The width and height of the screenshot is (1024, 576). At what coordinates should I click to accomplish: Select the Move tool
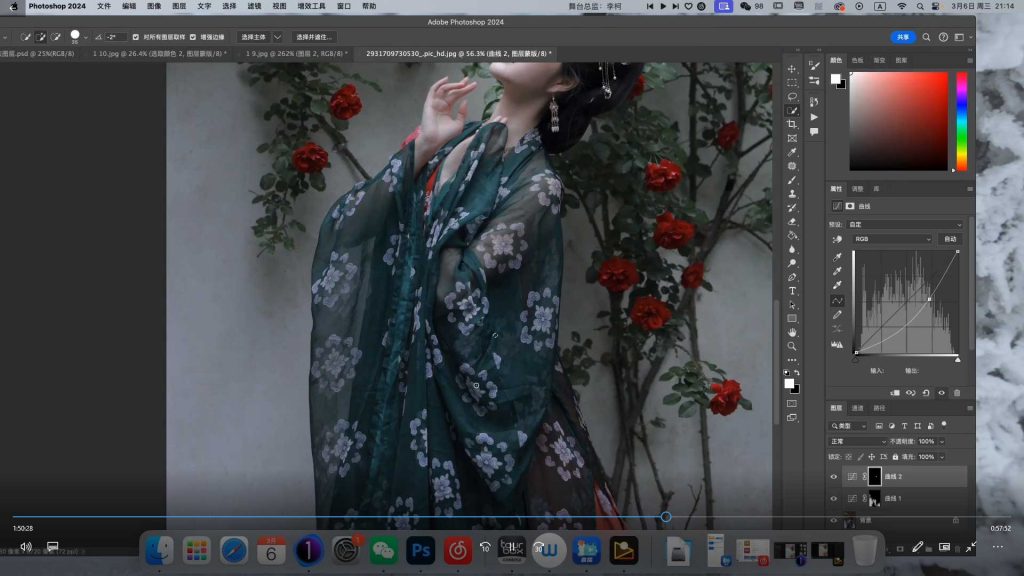(792, 69)
